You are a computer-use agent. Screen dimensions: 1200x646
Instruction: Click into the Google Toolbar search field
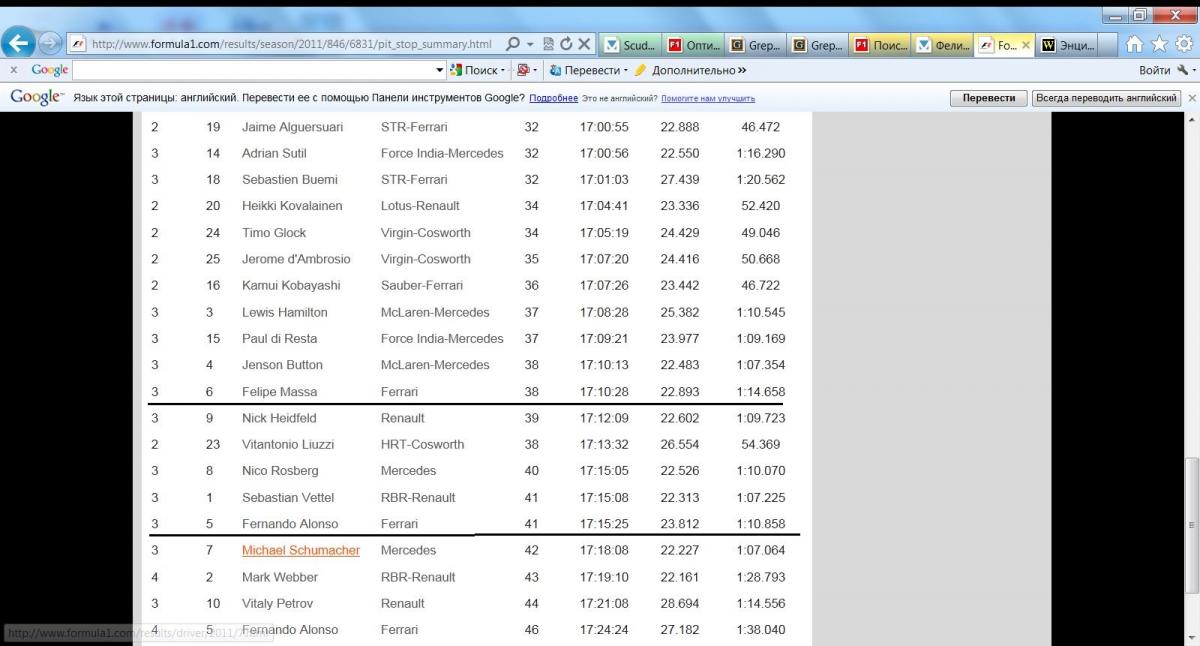(x=253, y=70)
